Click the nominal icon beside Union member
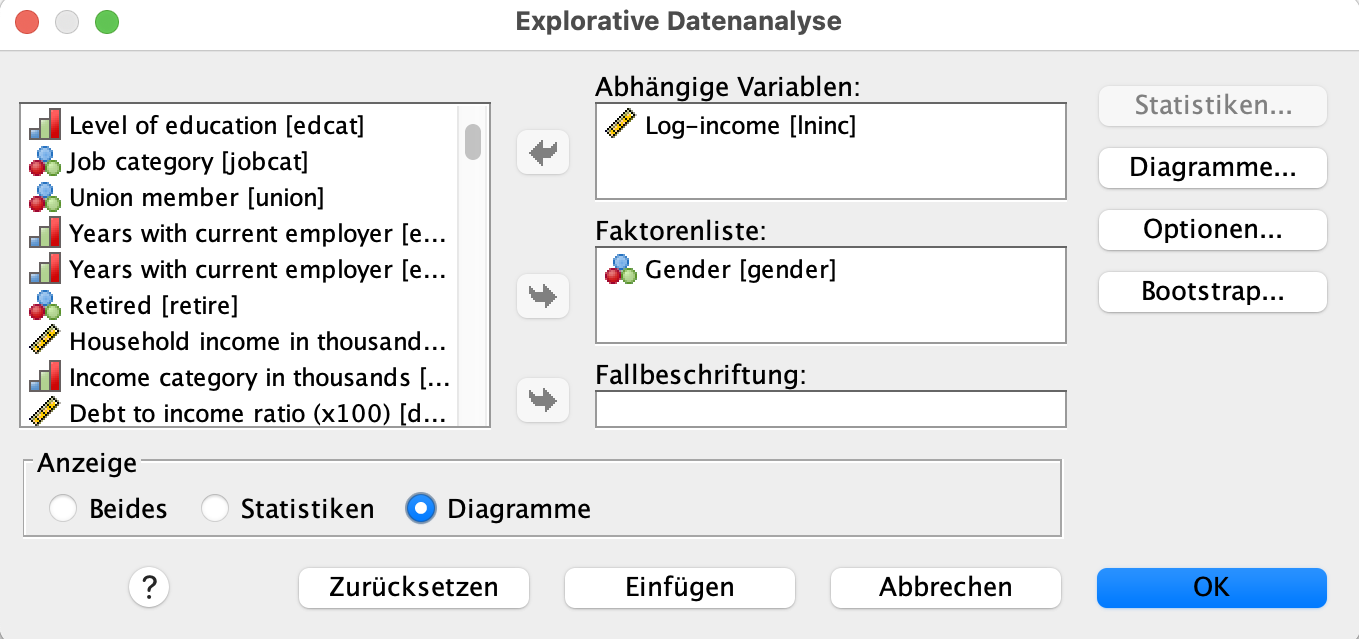This screenshot has width=1359, height=639. tap(45, 198)
